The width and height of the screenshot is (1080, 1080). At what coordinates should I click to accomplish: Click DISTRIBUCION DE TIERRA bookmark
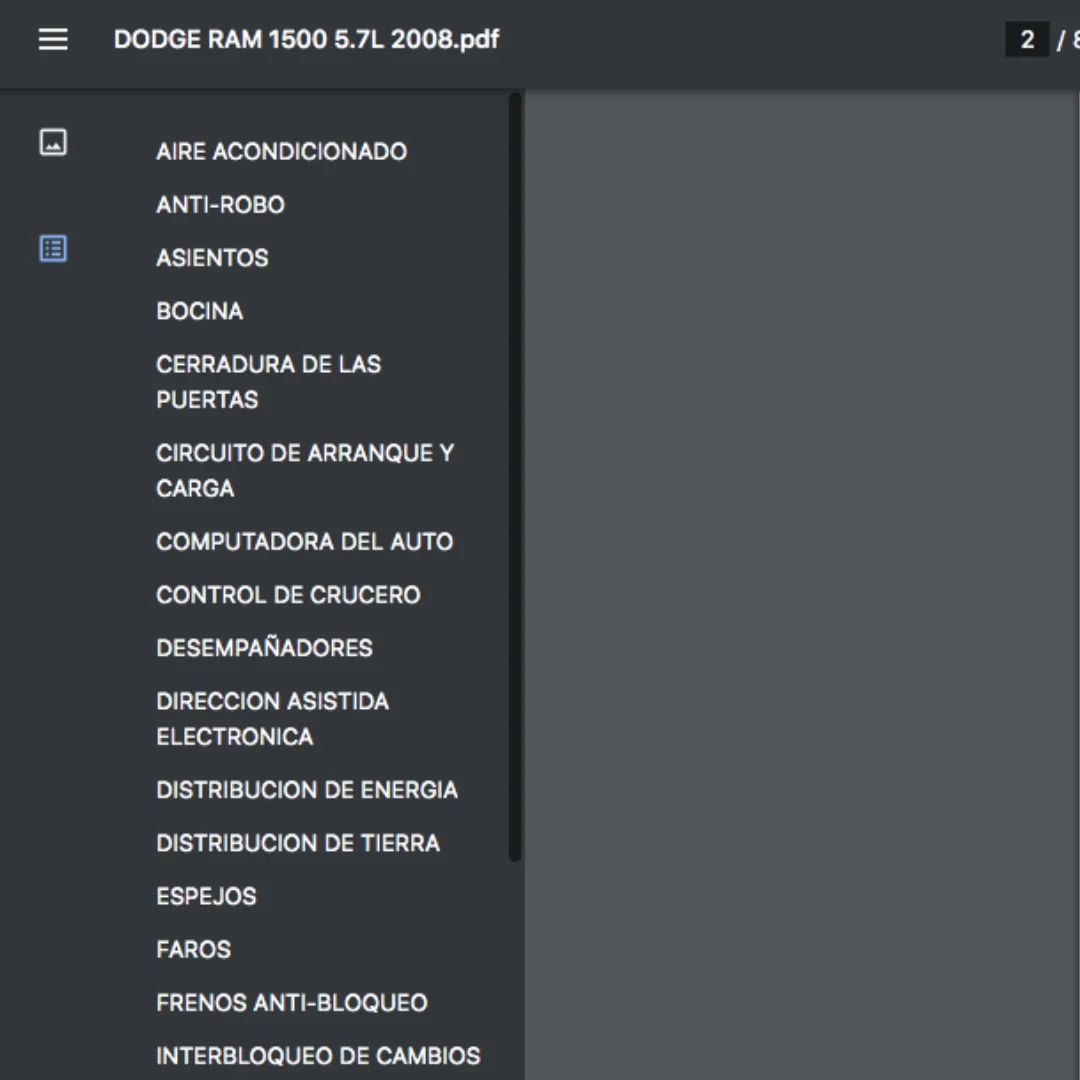click(x=297, y=843)
